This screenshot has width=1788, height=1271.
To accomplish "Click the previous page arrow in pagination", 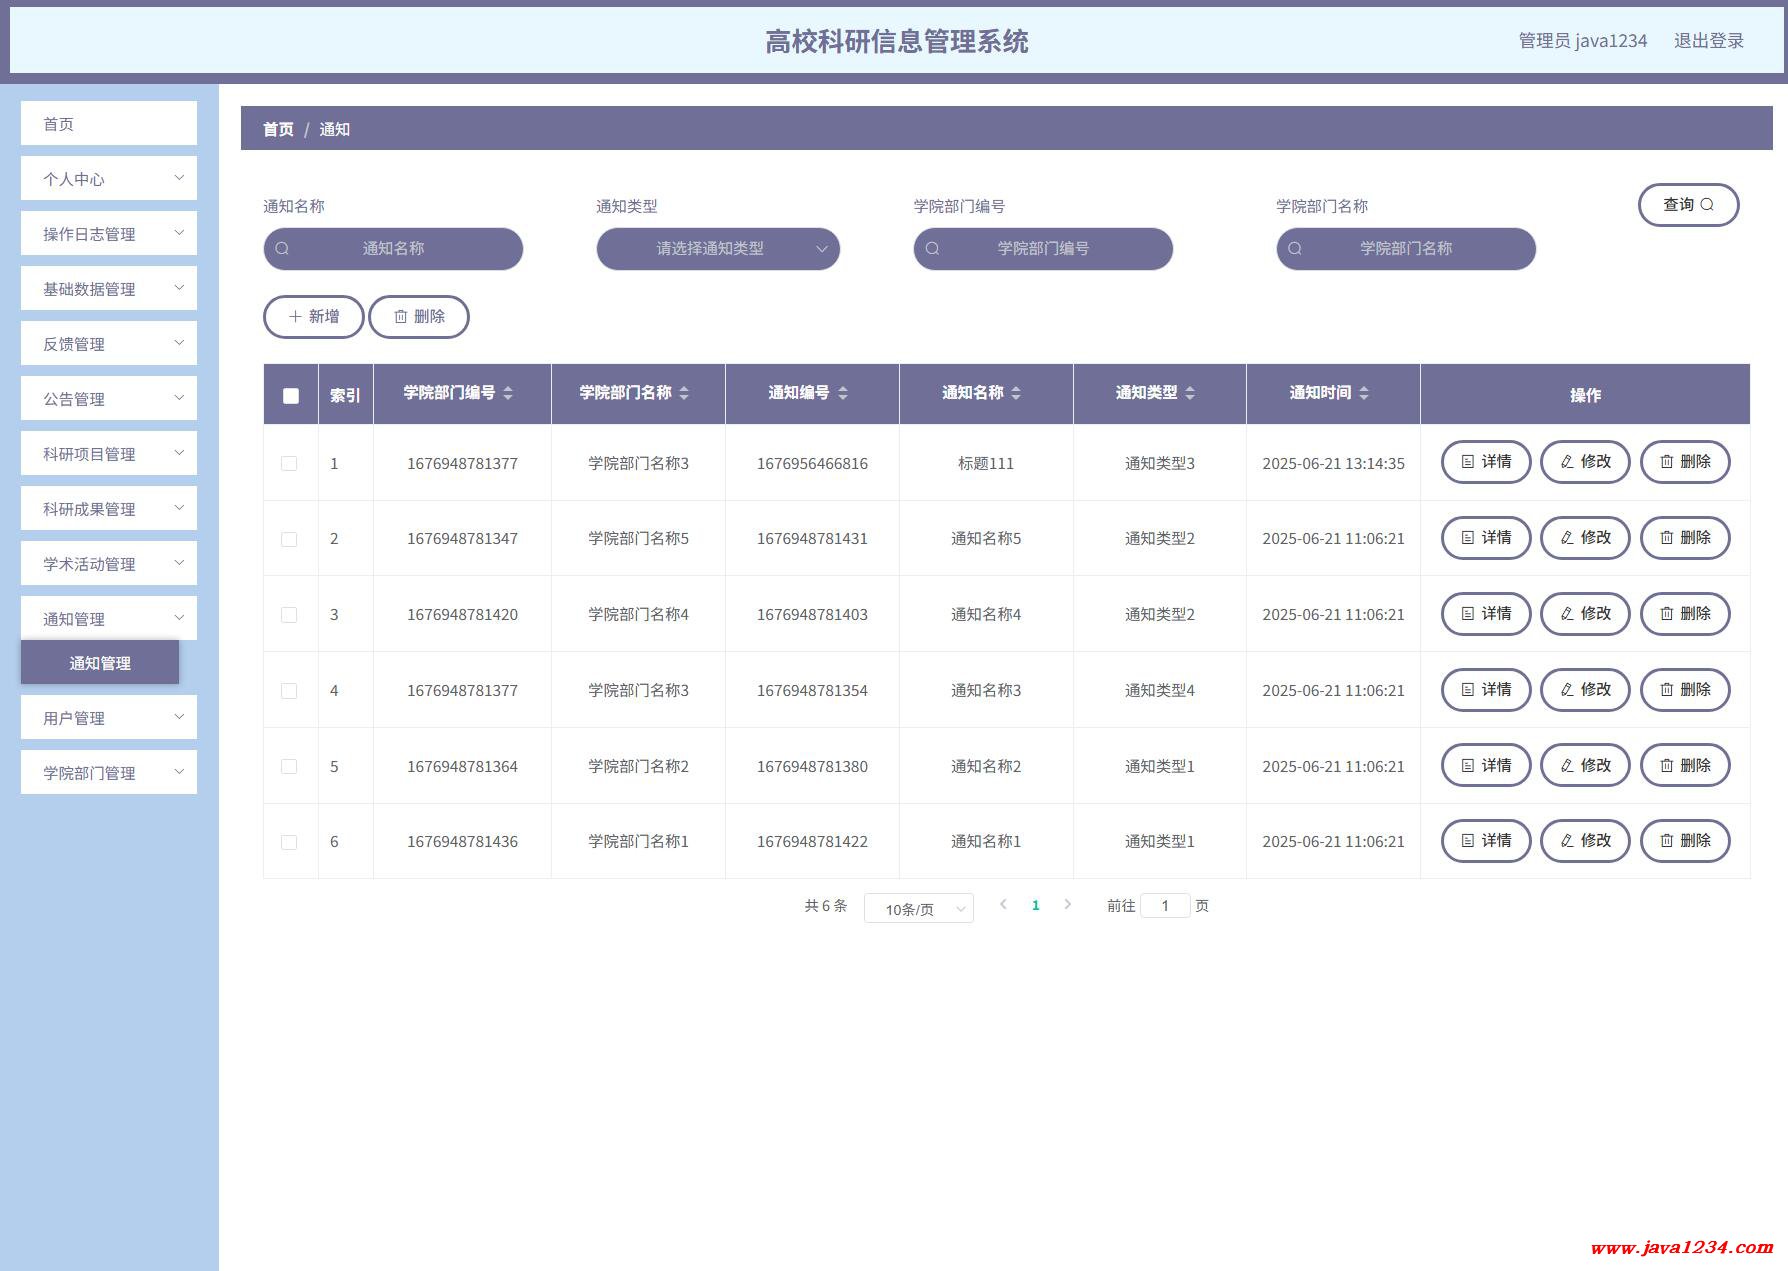I will point(1003,905).
